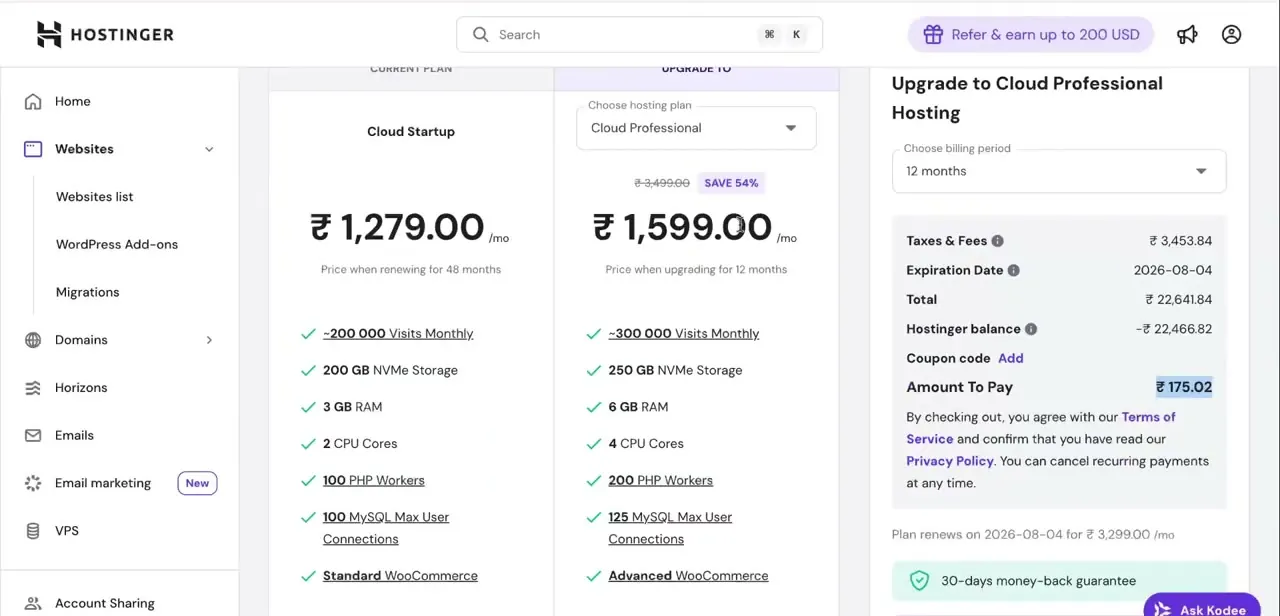Click the 6 GB RAM text
The height and width of the screenshot is (616, 1280).
tap(638, 407)
